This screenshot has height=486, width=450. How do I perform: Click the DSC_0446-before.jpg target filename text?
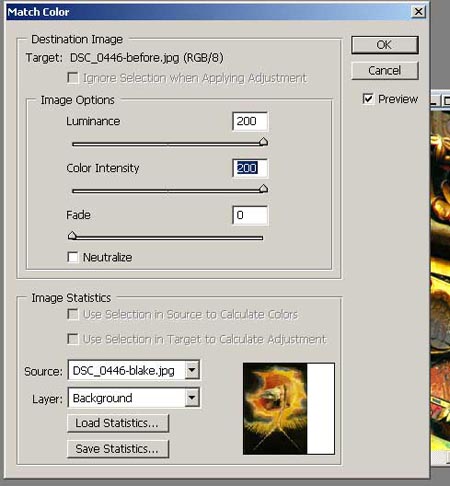point(125,58)
